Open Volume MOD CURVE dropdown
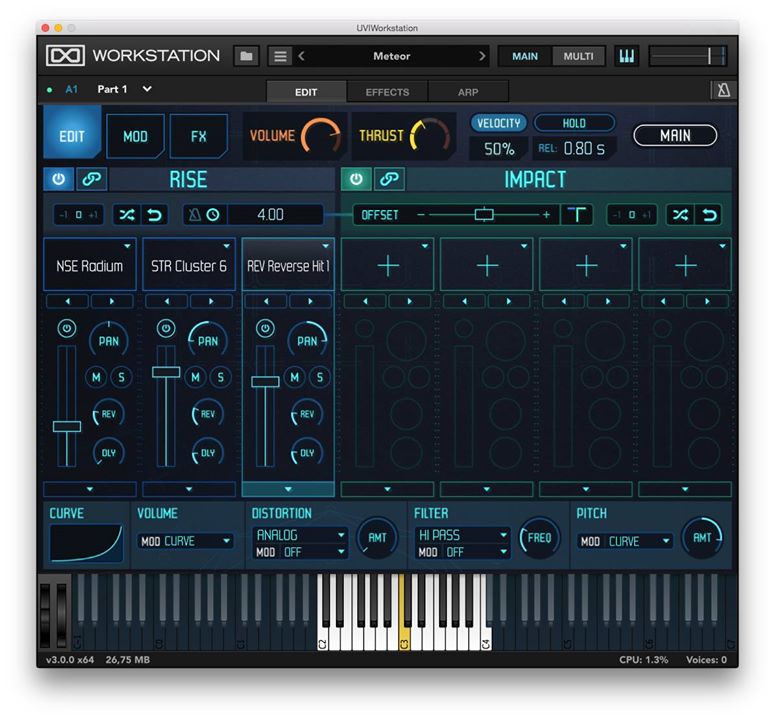The width and height of the screenshot is (775, 720). pyautogui.click(x=185, y=541)
